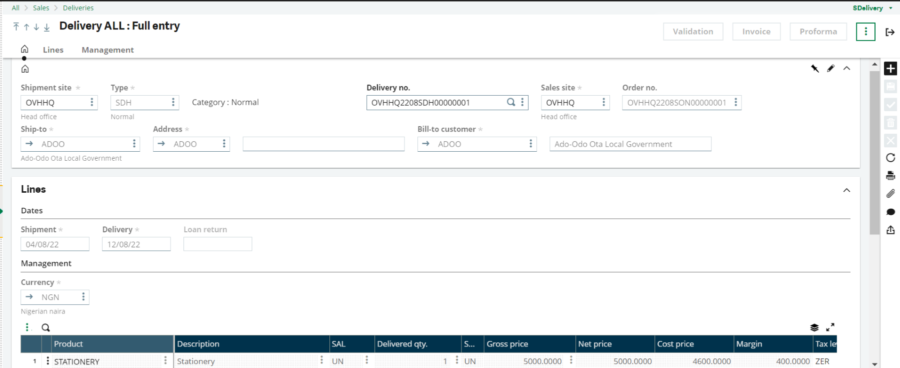Open Currency field actions menu
The height and width of the screenshot is (368, 900).
click(83, 297)
